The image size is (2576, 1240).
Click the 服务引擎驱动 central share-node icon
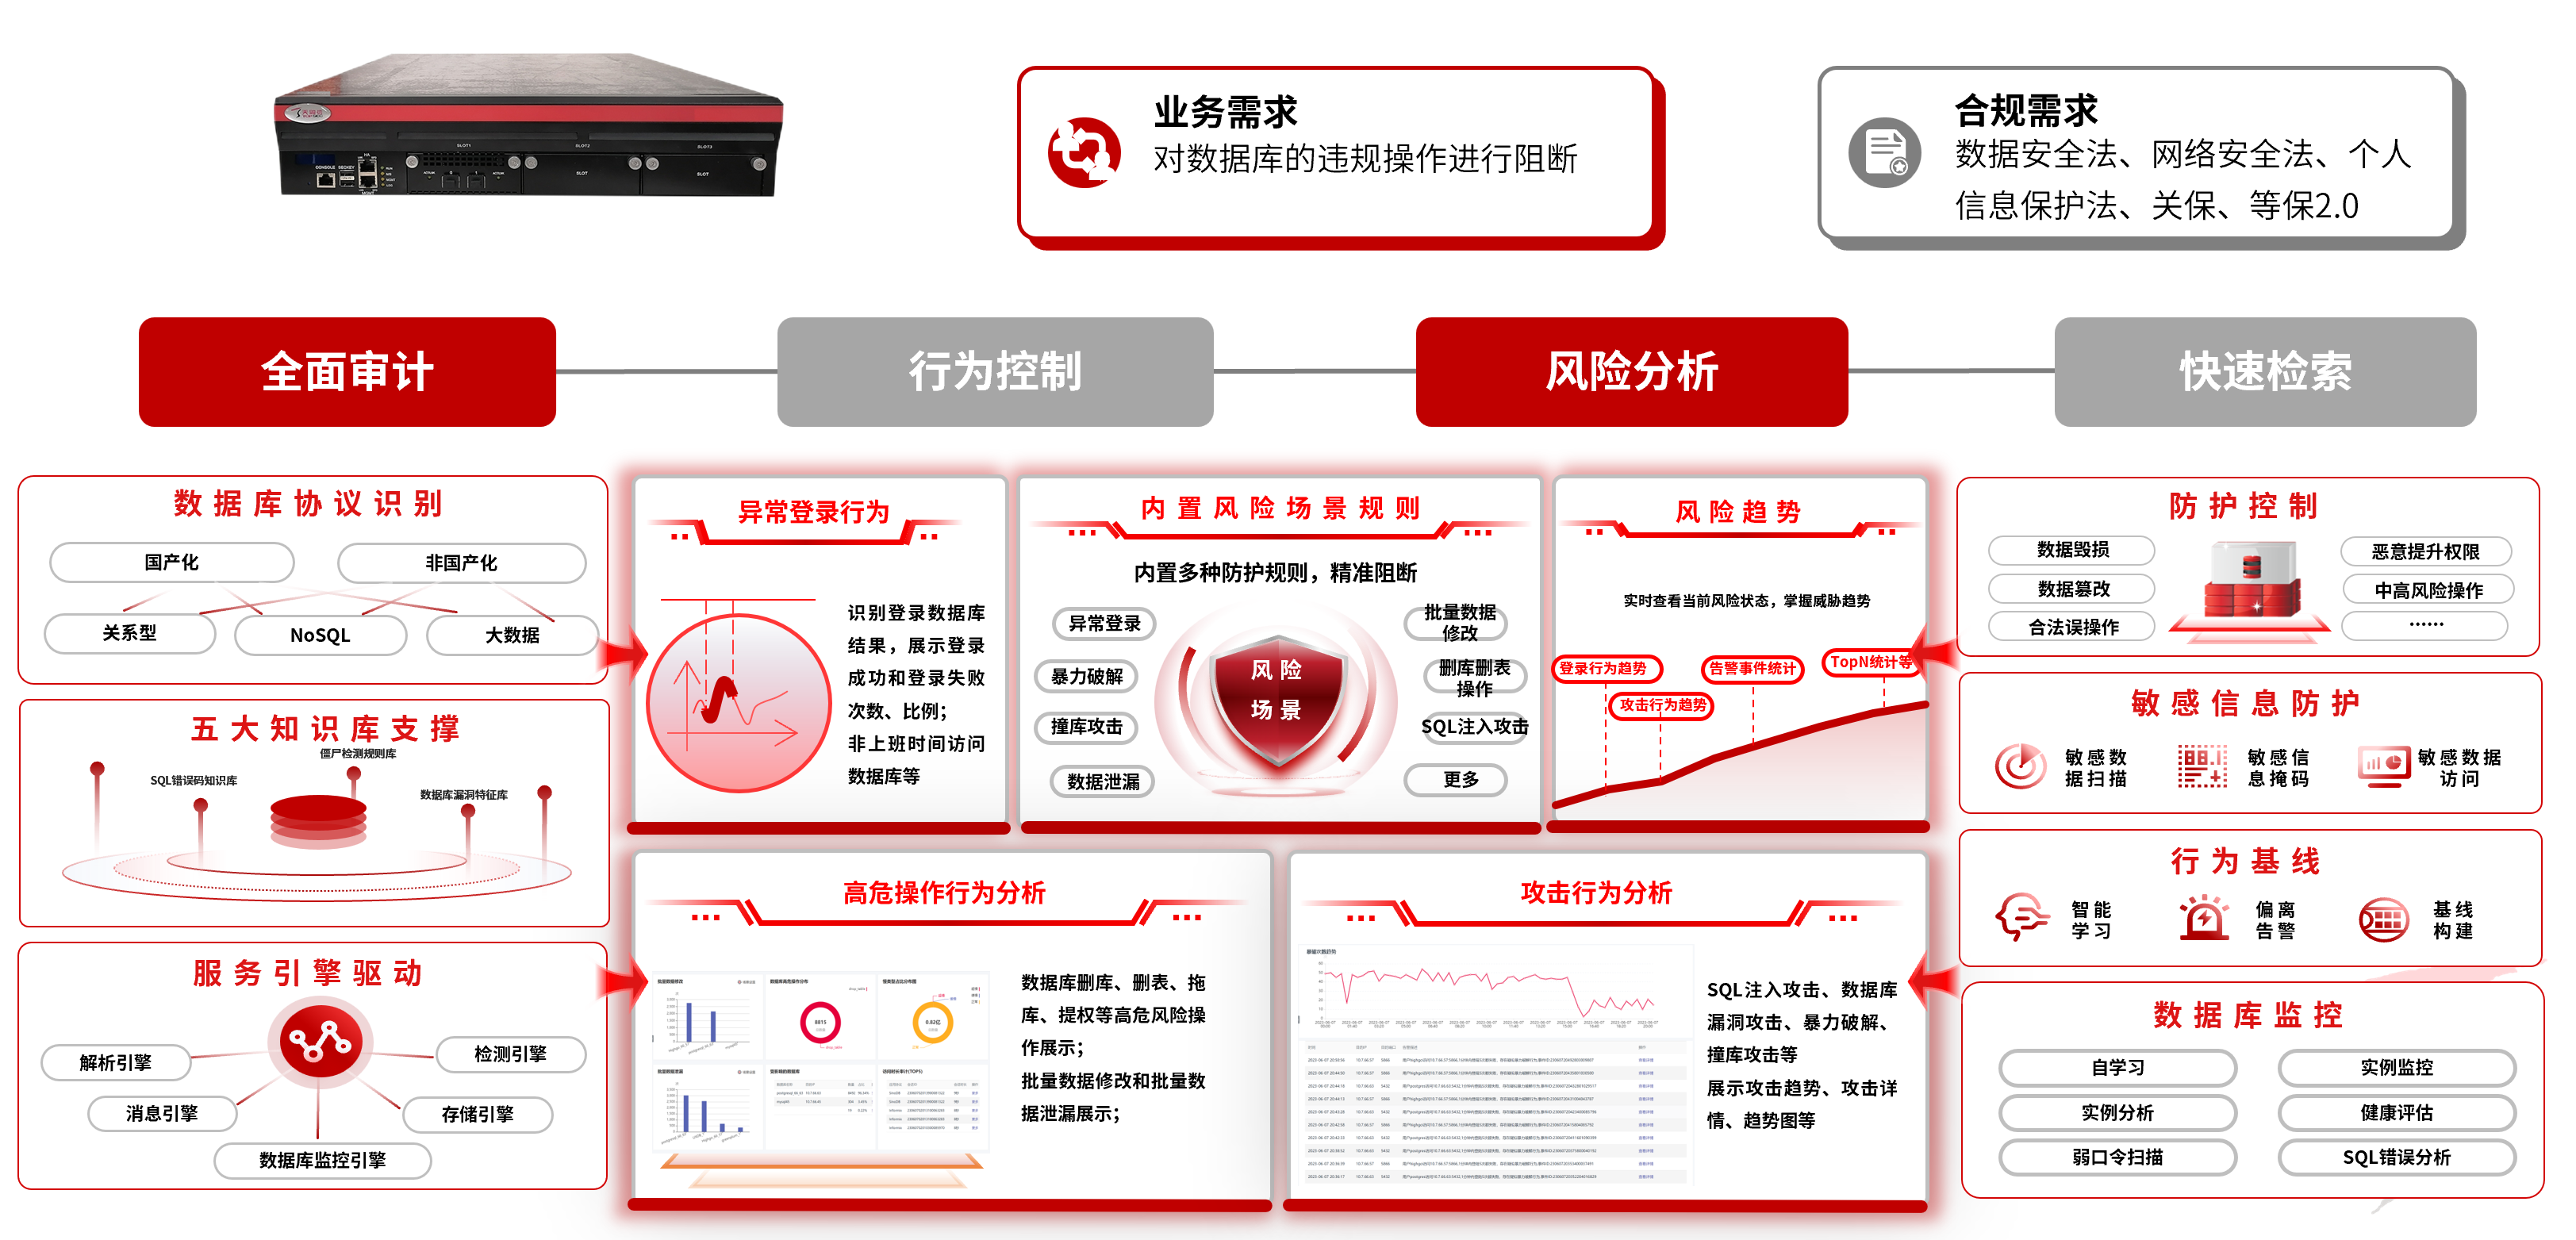click(319, 1042)
